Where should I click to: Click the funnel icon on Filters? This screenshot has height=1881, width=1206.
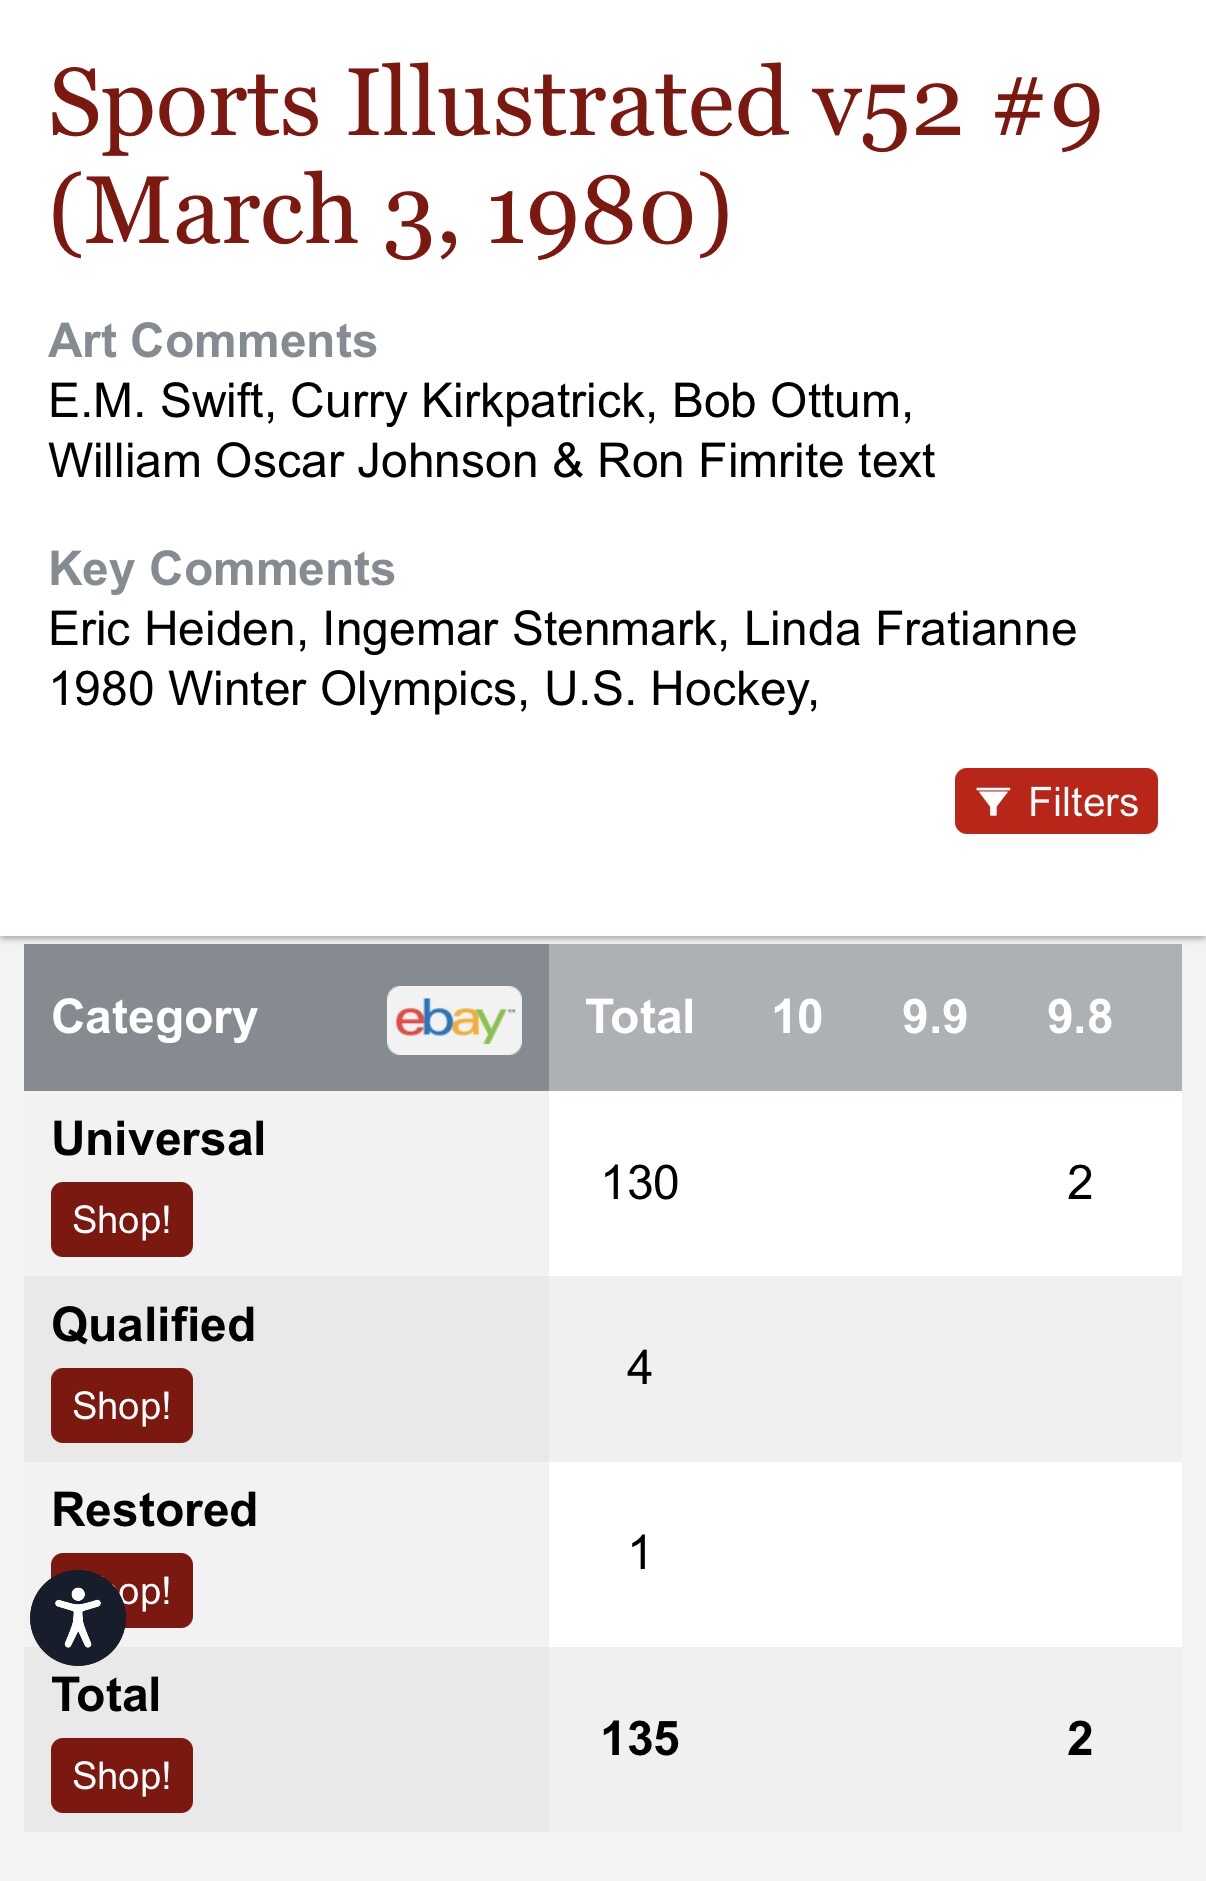click(992, 802)
